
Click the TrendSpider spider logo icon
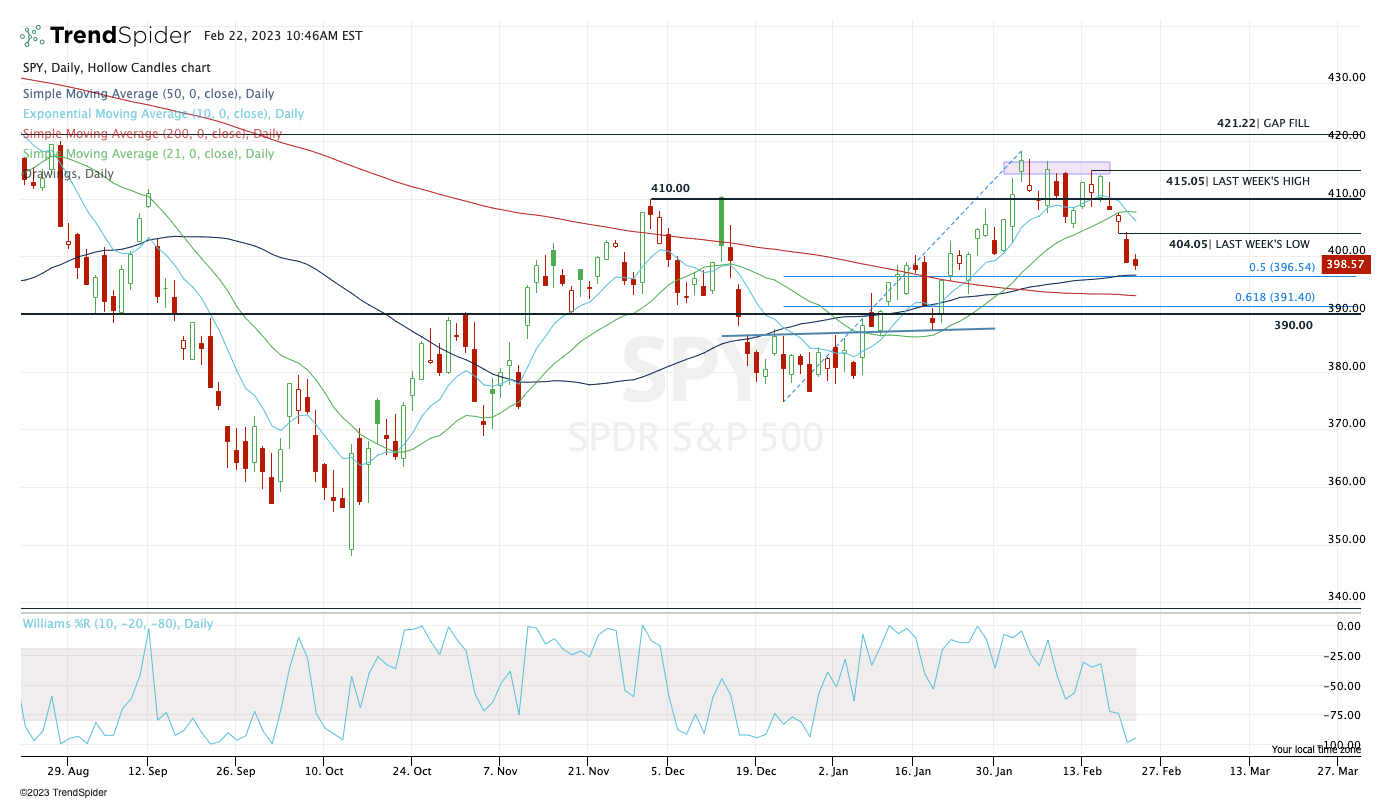(x=33, y=36)
